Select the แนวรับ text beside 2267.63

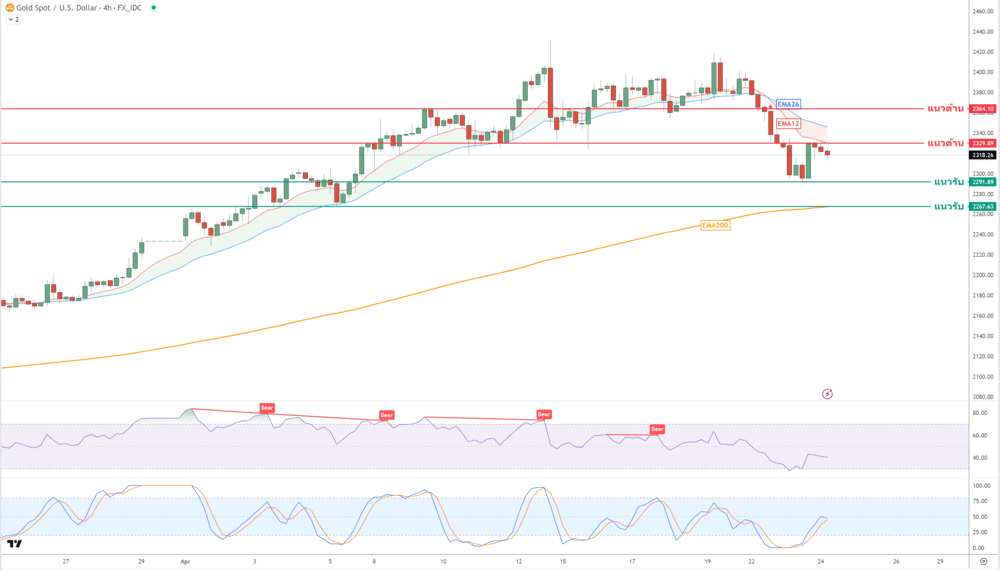948,206
